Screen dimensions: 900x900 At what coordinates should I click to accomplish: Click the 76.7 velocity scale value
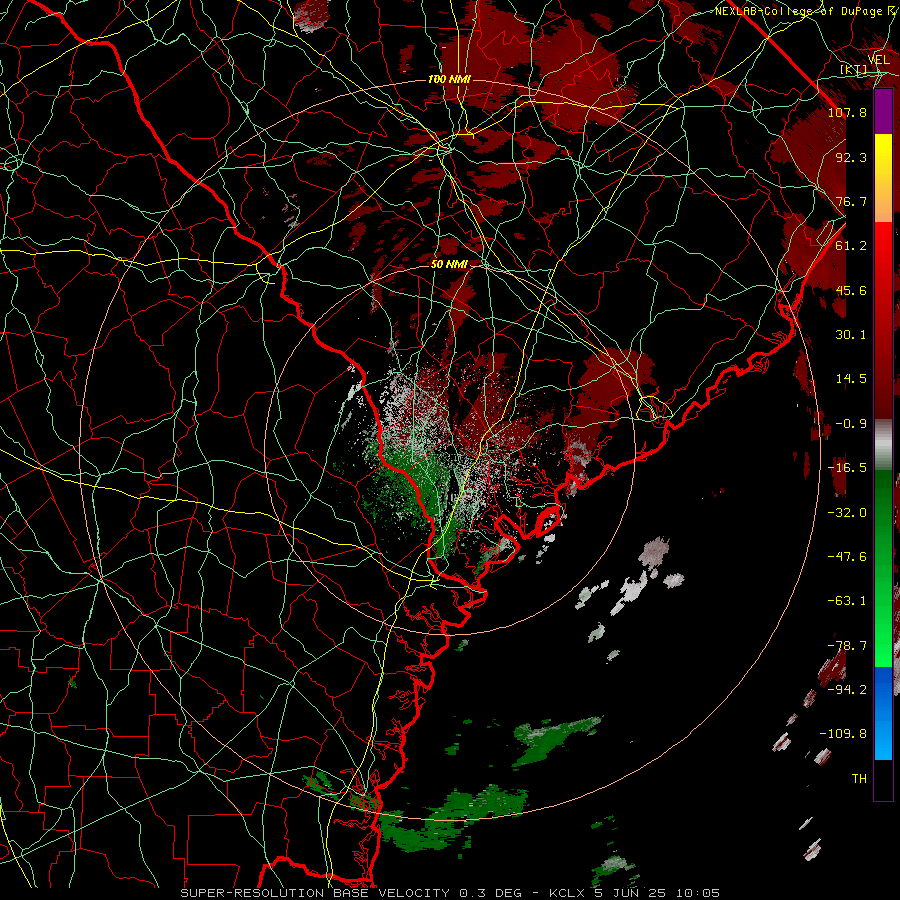(x=851, y=201)
